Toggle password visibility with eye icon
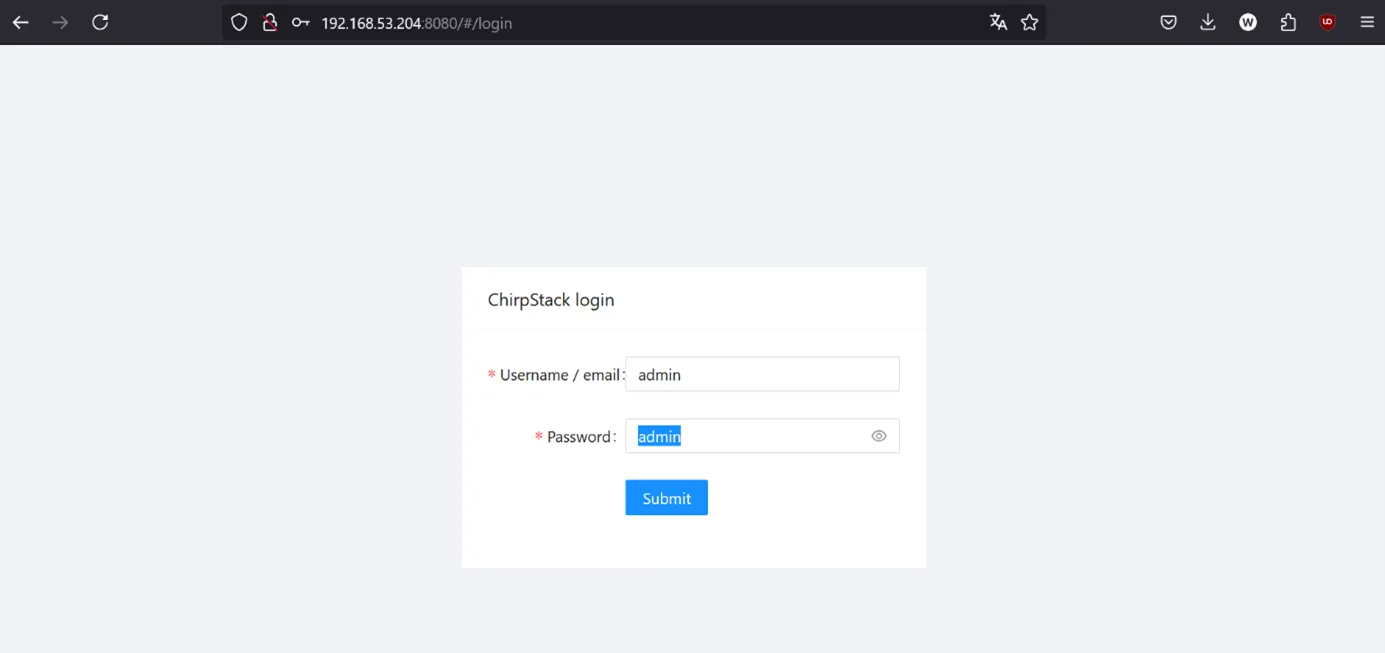This screenshot has height=653, width=1385. pyautogui.click(x=879, y=436)
